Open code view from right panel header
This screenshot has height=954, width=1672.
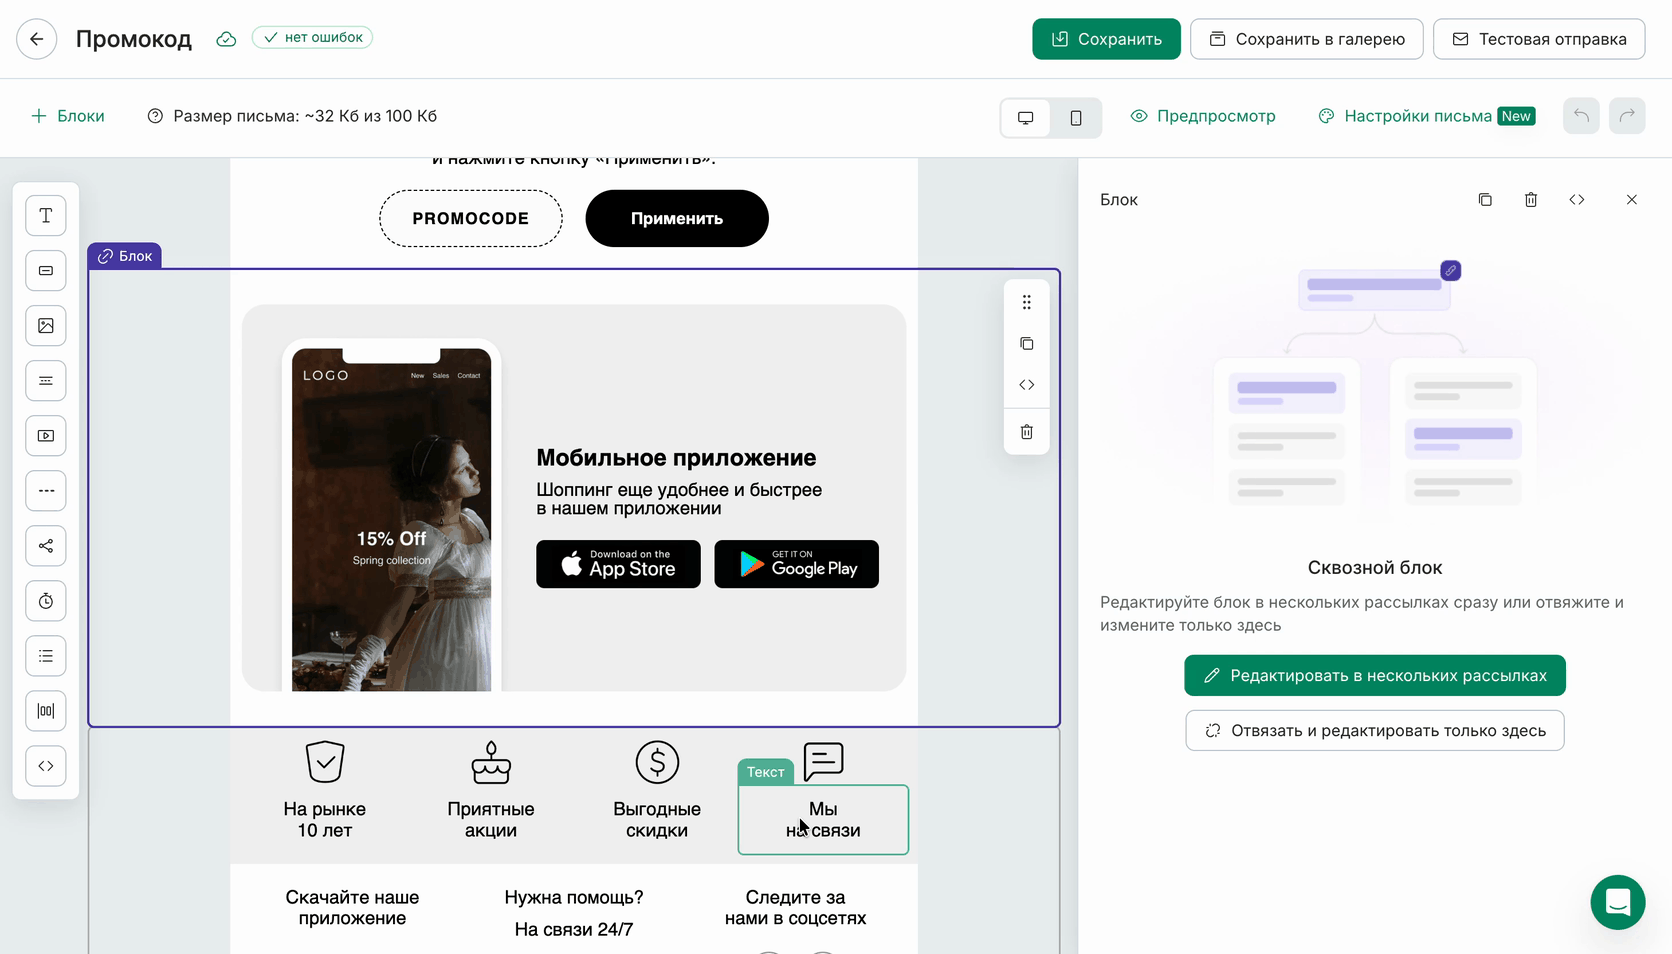(x=1577, y=200)
